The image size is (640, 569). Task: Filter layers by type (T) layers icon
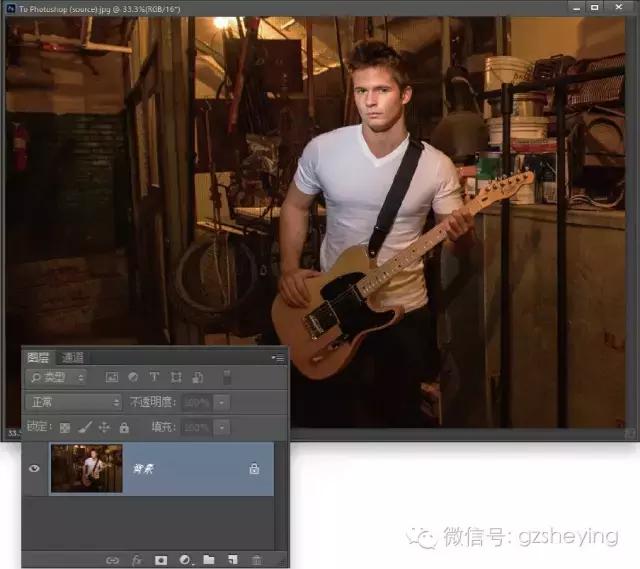[154, 377]
